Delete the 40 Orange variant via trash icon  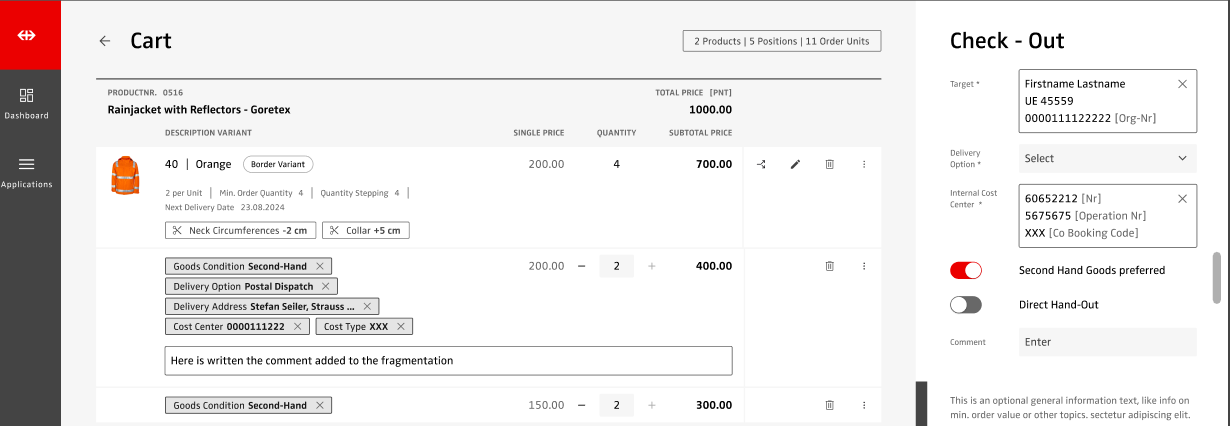point(829,164)
